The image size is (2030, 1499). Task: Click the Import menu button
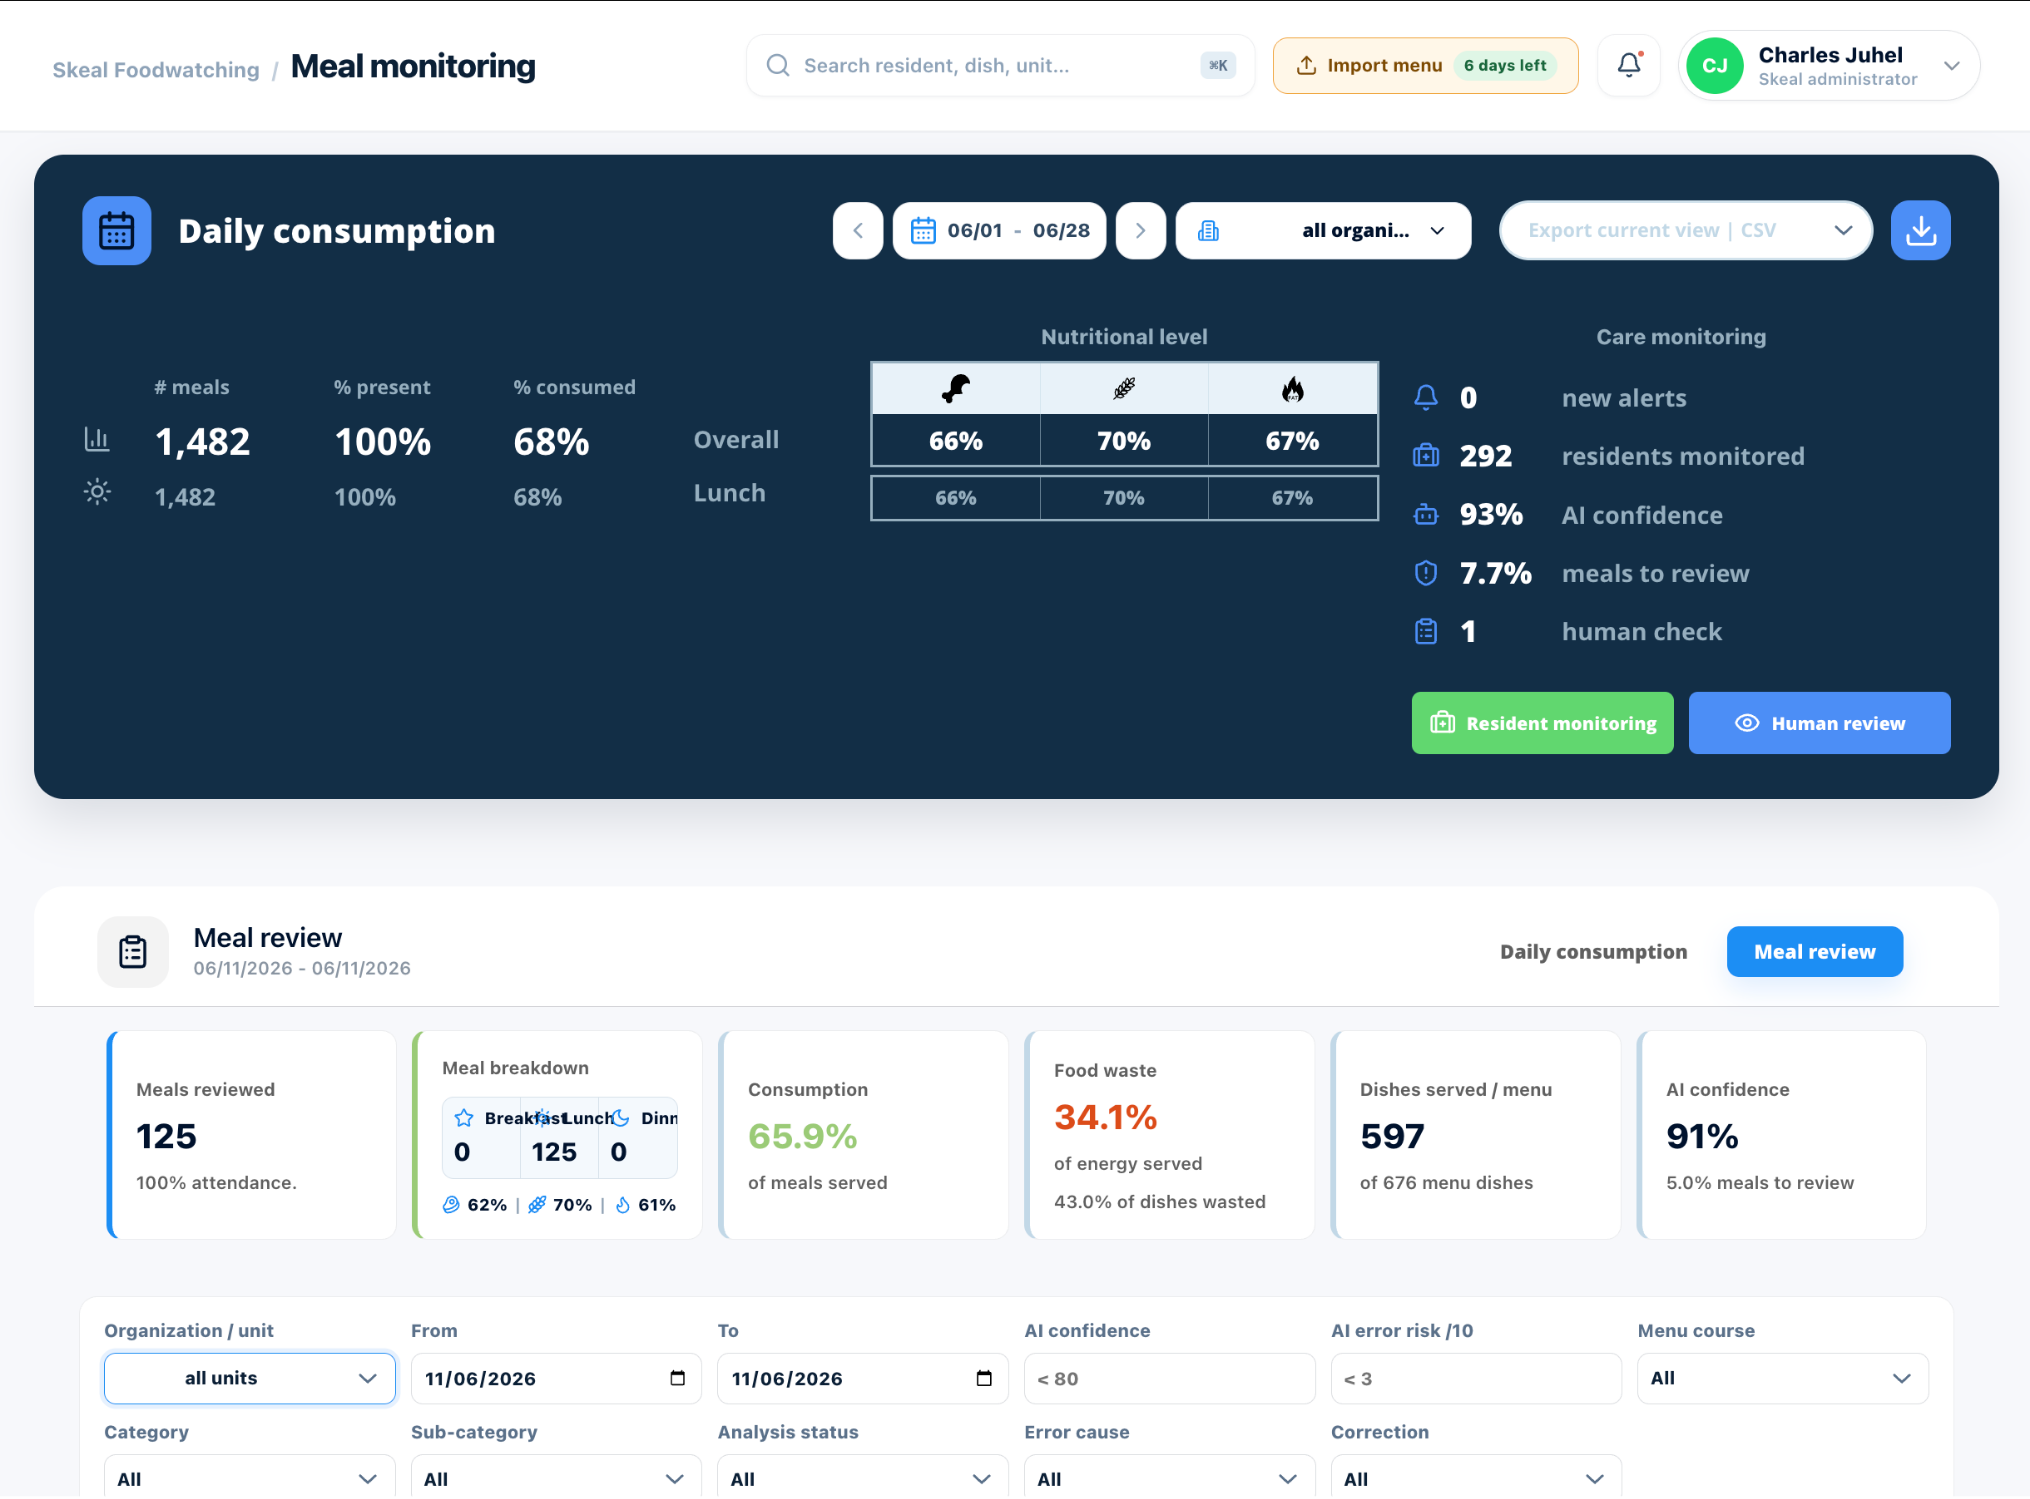pos(1425,66)
